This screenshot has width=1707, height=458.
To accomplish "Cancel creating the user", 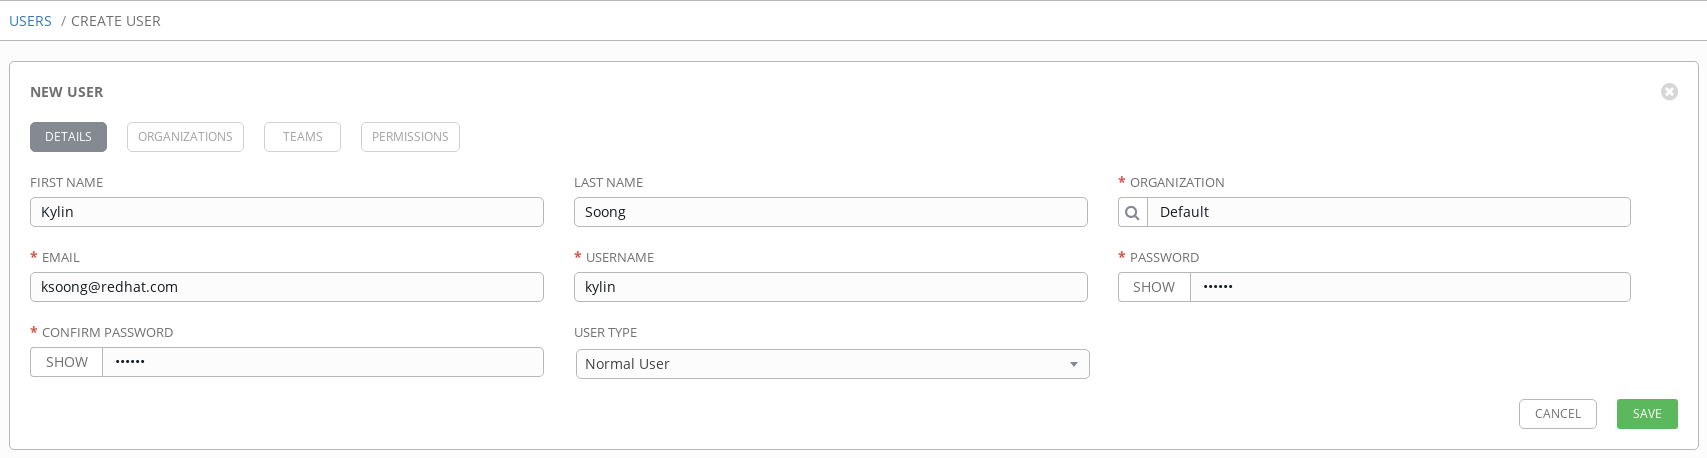I will tap(1558, 414).
